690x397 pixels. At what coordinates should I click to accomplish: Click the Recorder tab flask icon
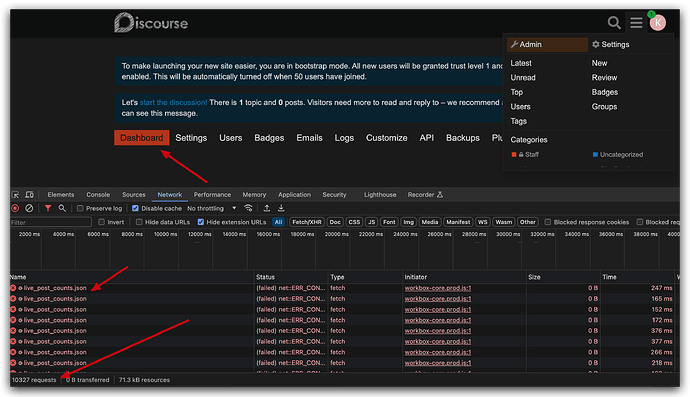[440, 195]
